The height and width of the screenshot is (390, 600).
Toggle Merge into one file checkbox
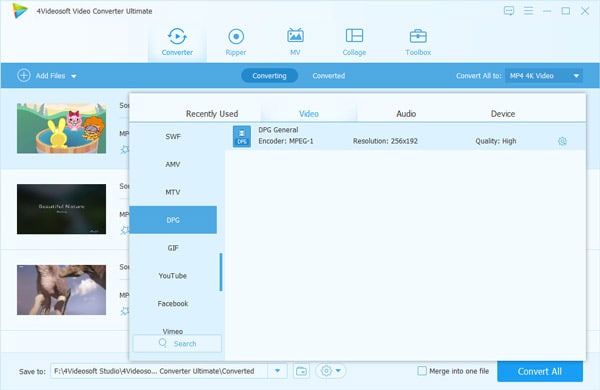pyautogui.click(x=422, y=371)
